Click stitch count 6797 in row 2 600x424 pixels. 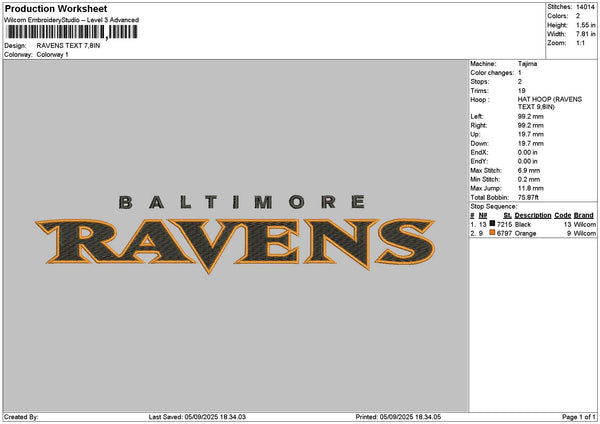coord(504,233)
